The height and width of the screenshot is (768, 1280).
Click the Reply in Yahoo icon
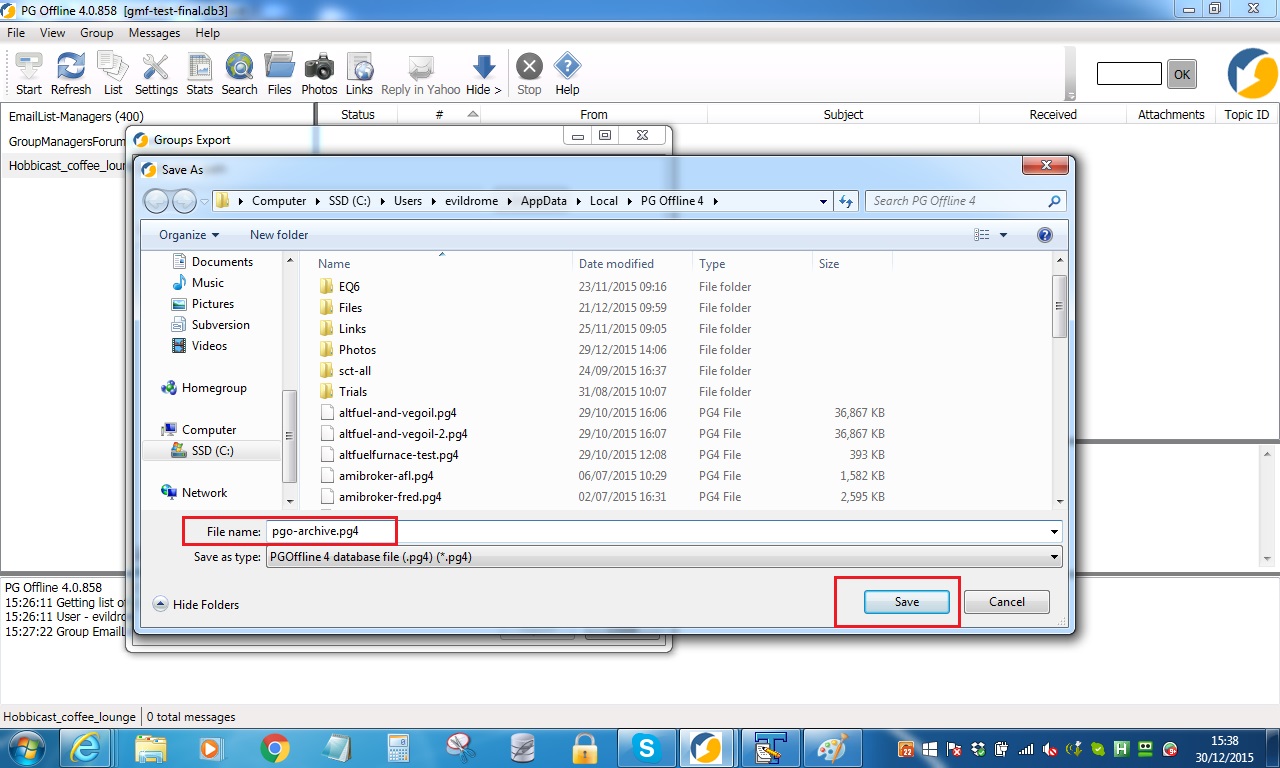pyautogui.click(x=421, y=74)
